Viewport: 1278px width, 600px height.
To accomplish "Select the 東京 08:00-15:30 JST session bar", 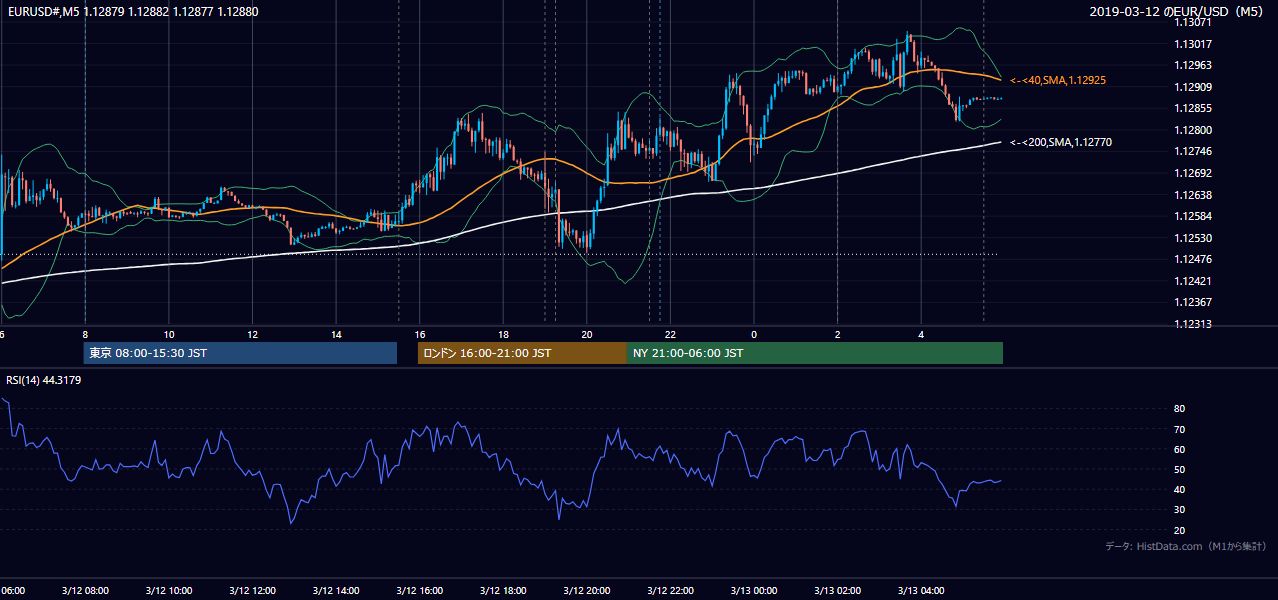I will pyautogui.click(x=240, y=353).
